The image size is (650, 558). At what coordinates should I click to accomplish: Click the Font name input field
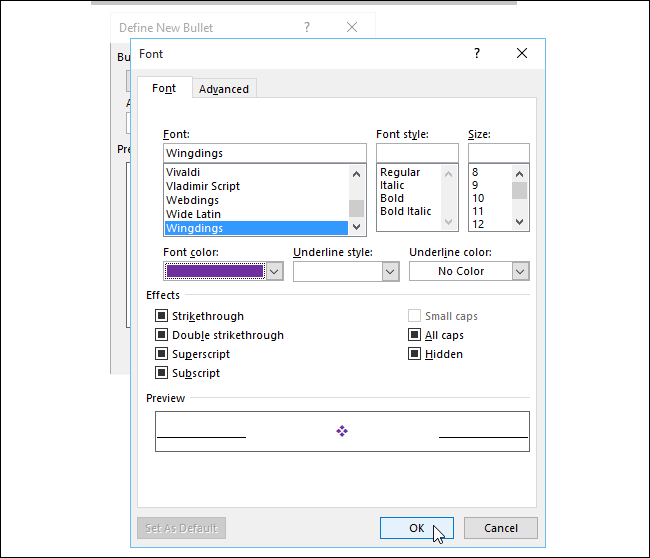264,153
